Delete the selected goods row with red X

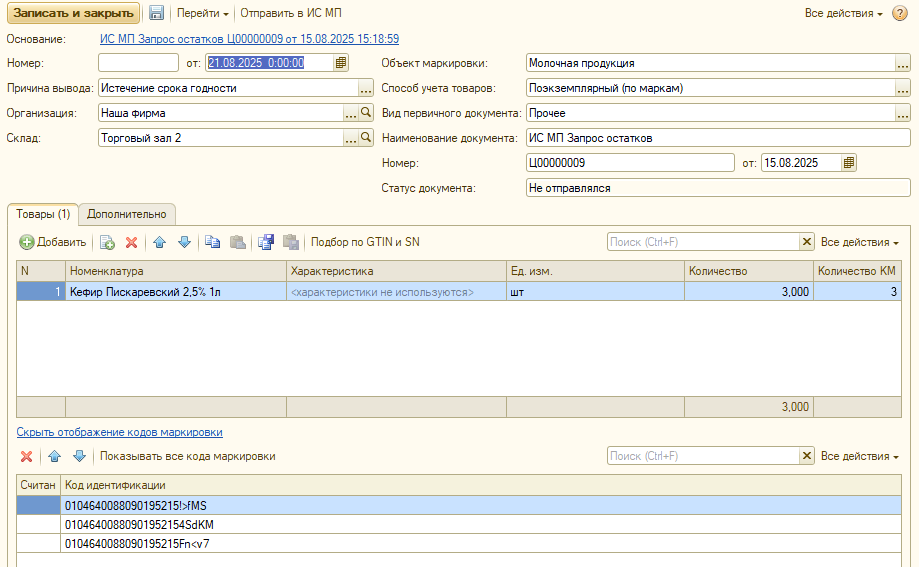tap(131, 242)
